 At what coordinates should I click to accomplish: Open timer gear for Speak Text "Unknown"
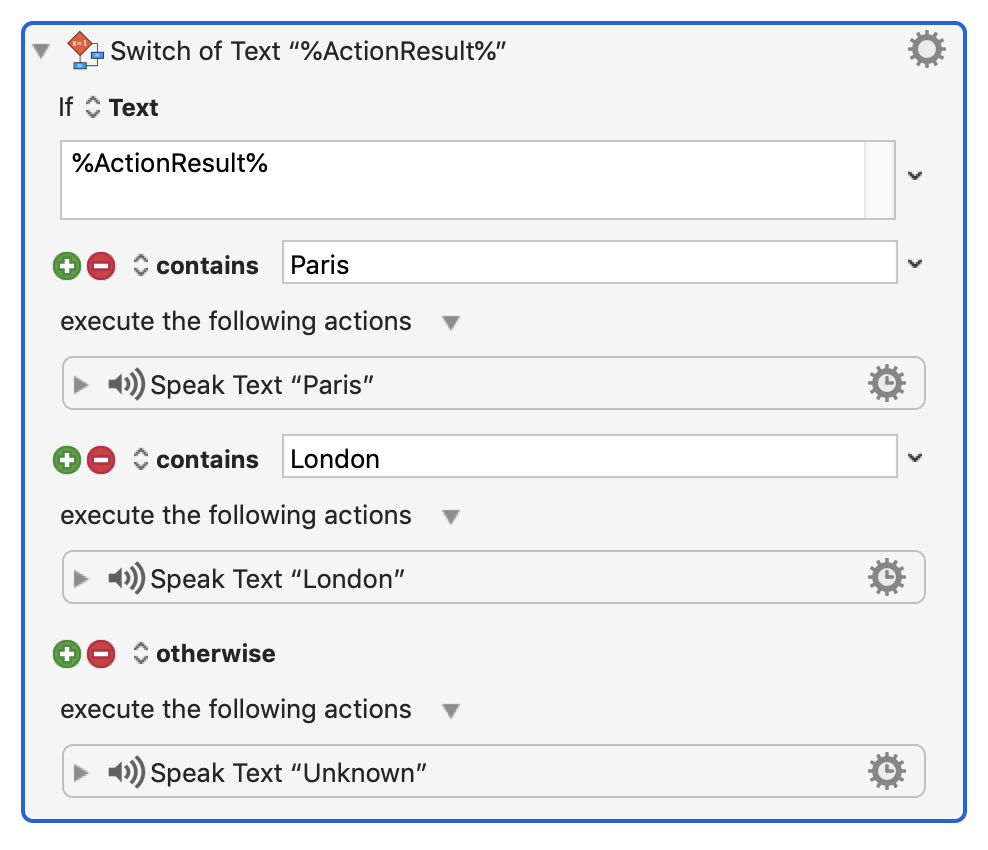(x=886, y=772)
